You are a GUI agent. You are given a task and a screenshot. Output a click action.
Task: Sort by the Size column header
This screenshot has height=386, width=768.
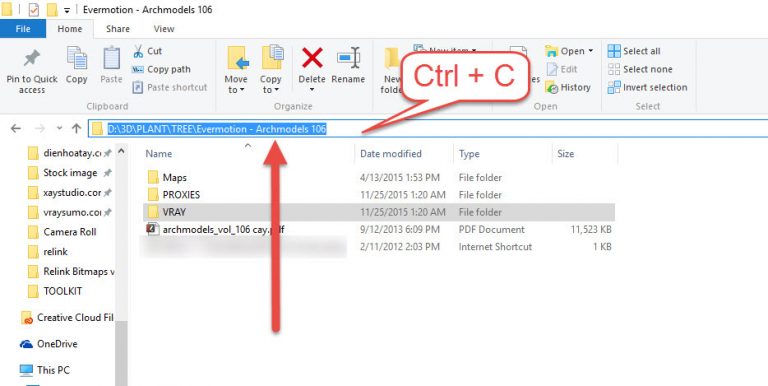pos(565,154)
